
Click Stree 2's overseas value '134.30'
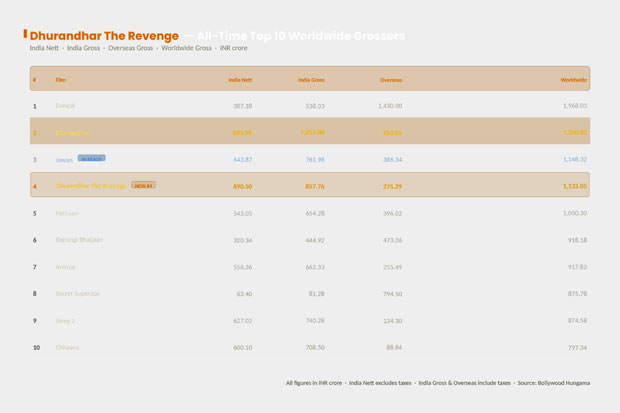pos(392,321)
